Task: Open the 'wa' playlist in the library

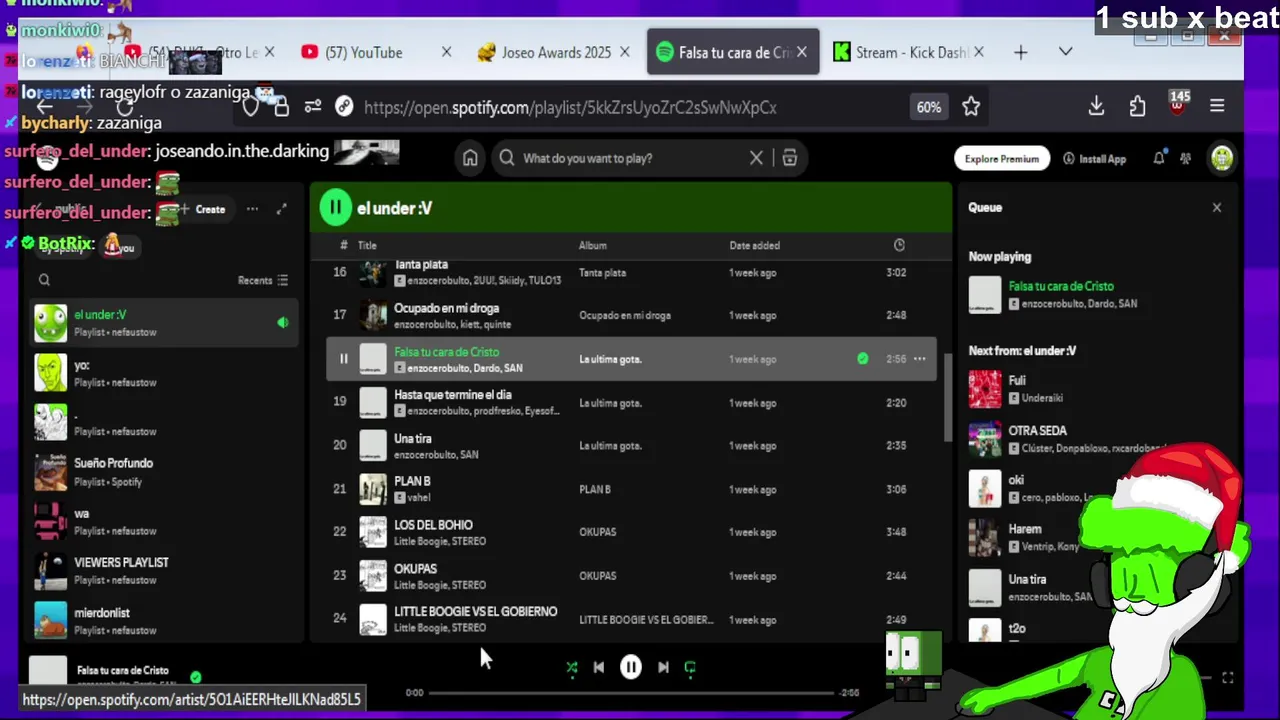Action: (165, 522)
